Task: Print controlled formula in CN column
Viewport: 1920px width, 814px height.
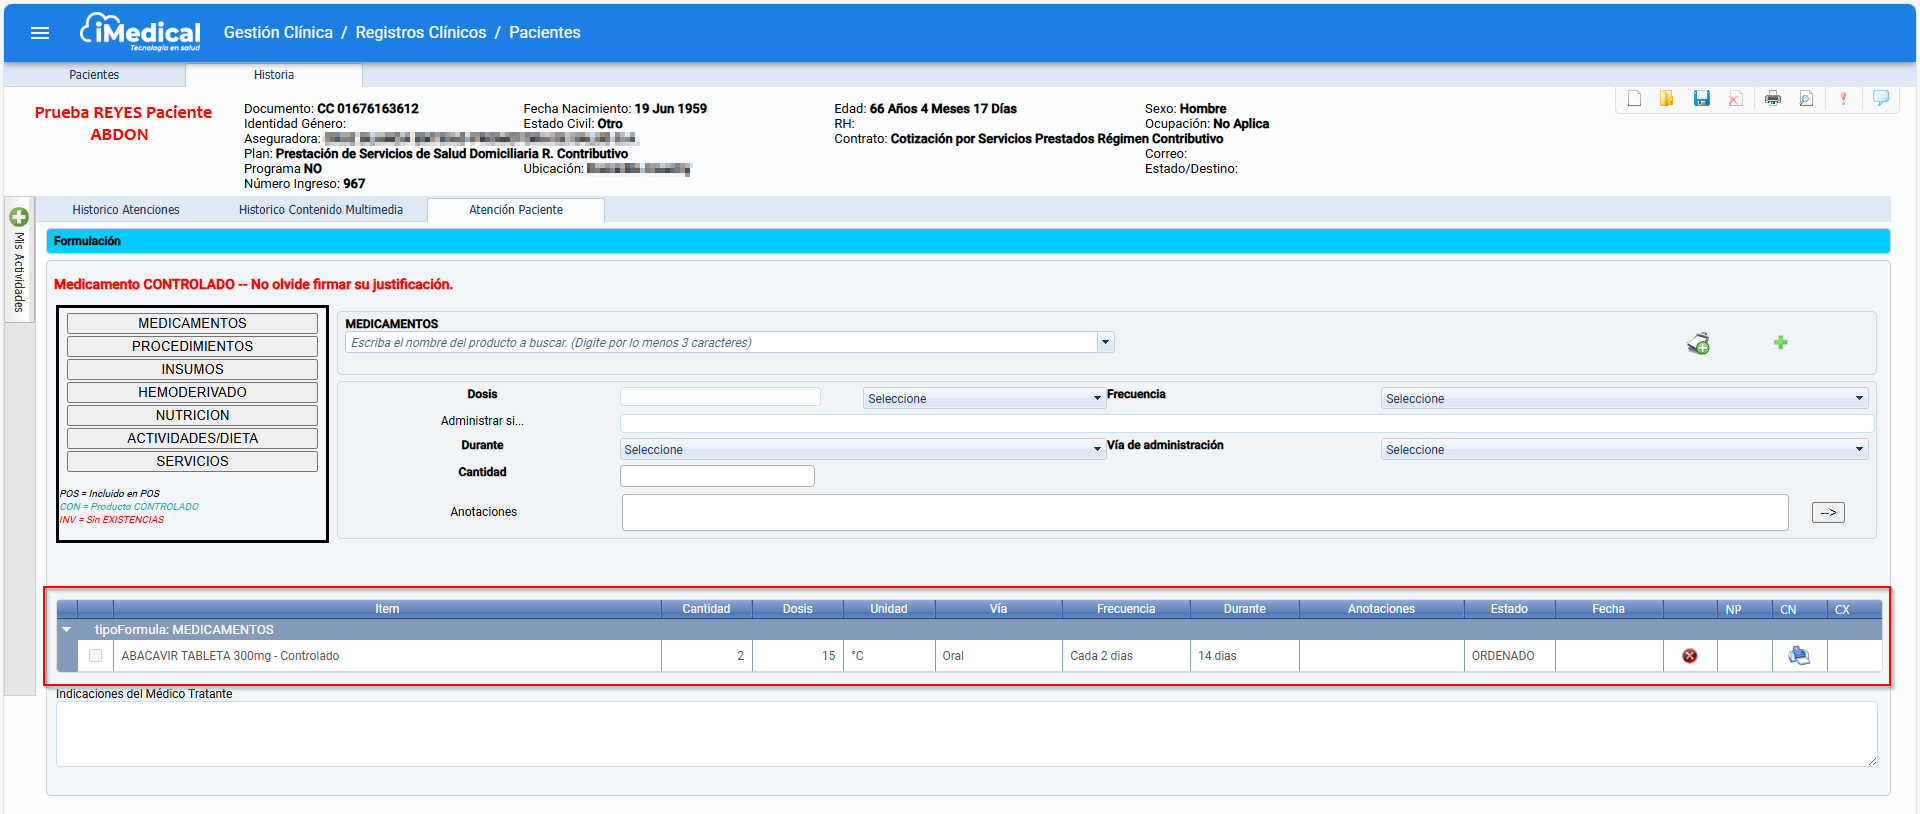Action: pos(1798,656)
